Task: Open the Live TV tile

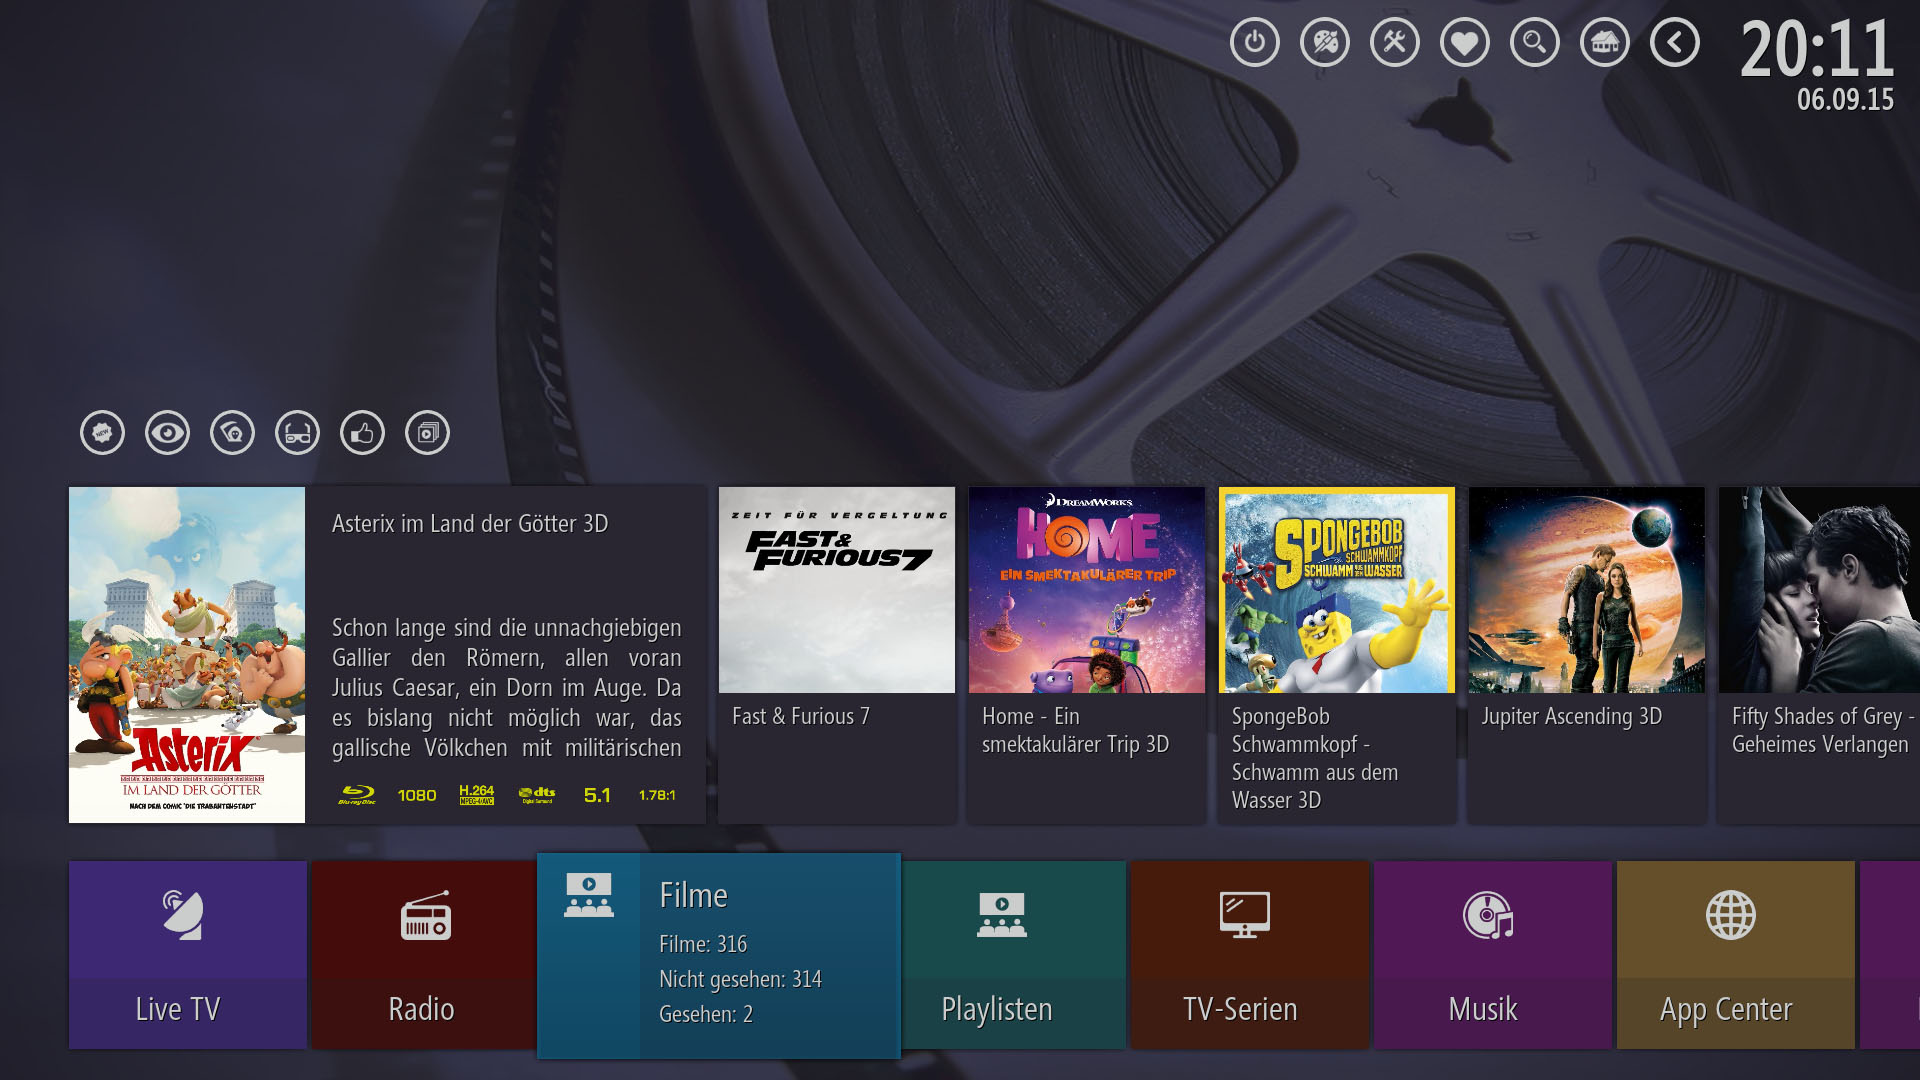Action: [x=187, y=955]
